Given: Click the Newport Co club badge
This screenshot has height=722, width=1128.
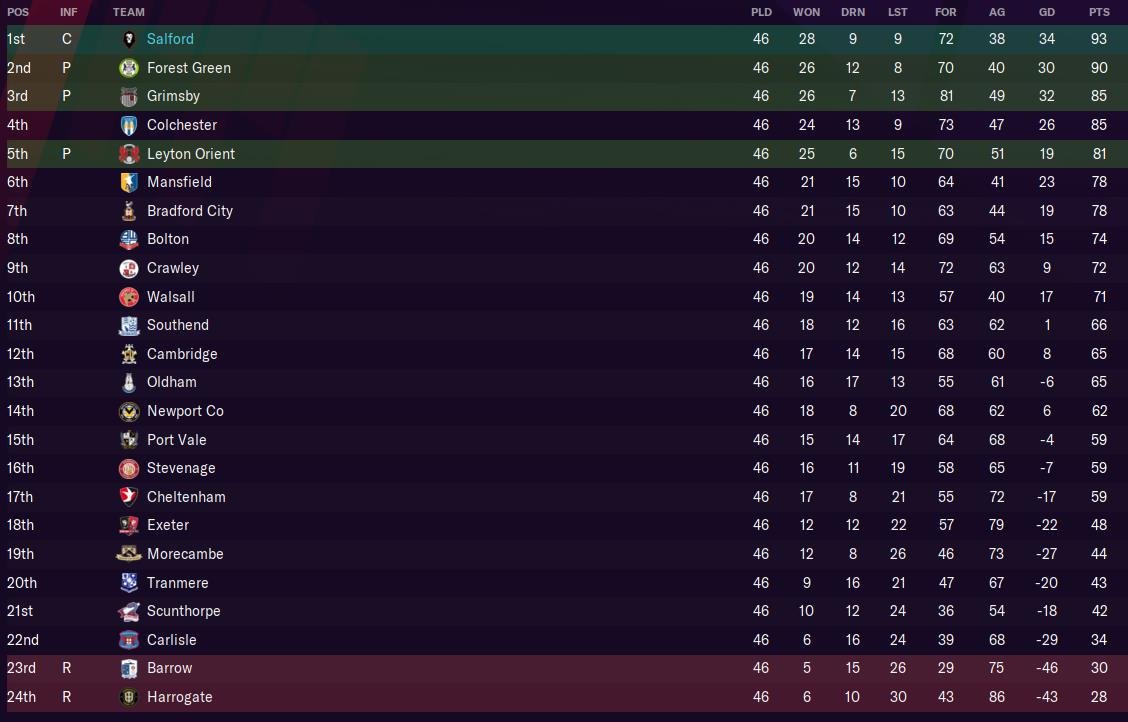Looking at the screenshot, I should [129, 411].
